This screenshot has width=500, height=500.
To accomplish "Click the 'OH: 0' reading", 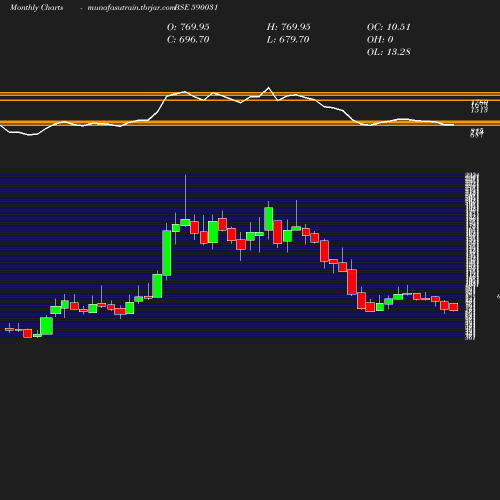I will click(380, 39).
